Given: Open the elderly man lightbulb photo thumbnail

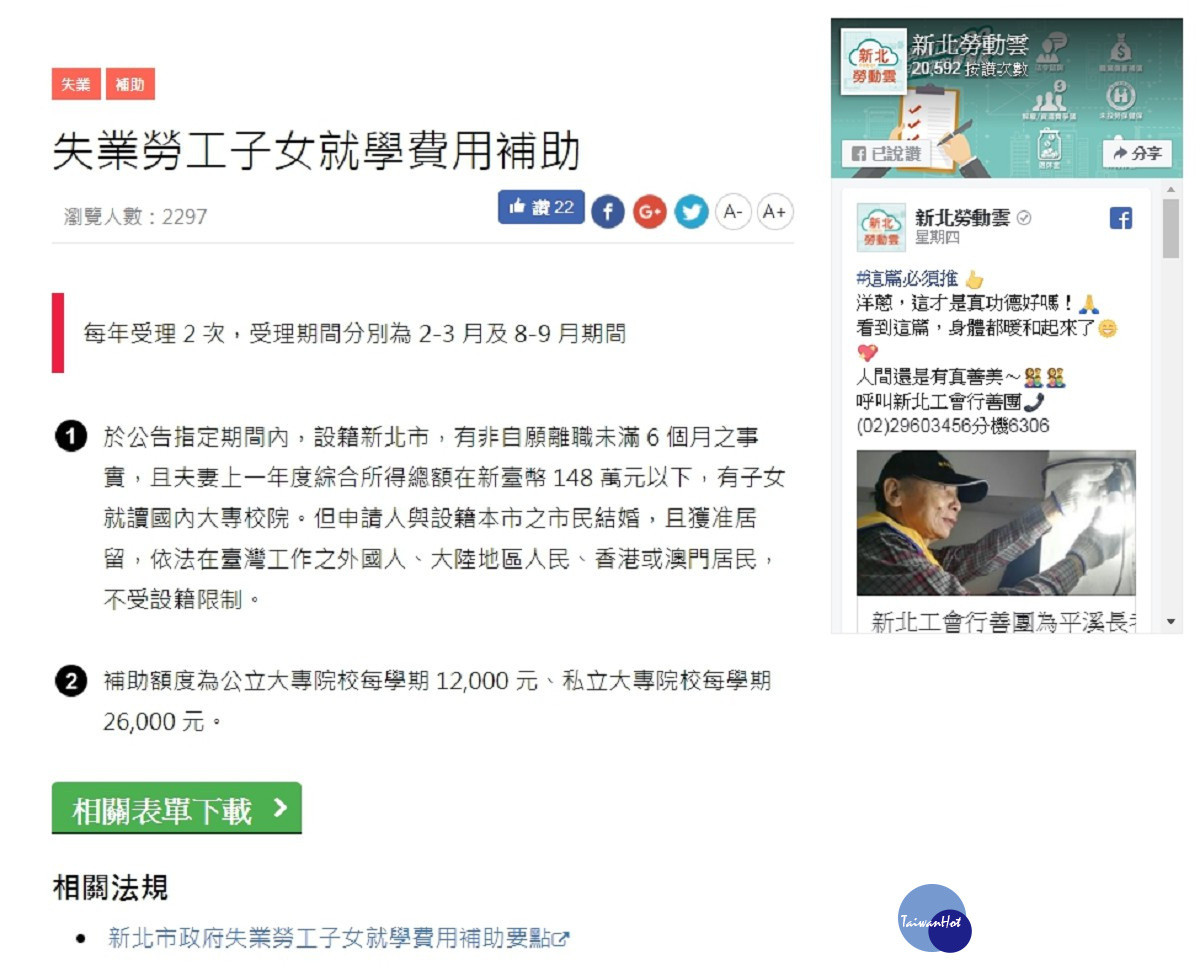Looking at the screenshot, I should point(996,523).
